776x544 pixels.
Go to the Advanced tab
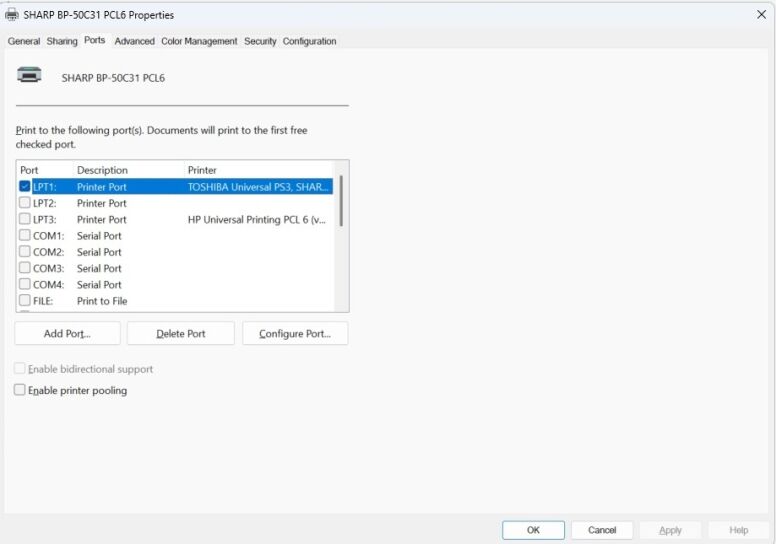(x=134, y=41)
